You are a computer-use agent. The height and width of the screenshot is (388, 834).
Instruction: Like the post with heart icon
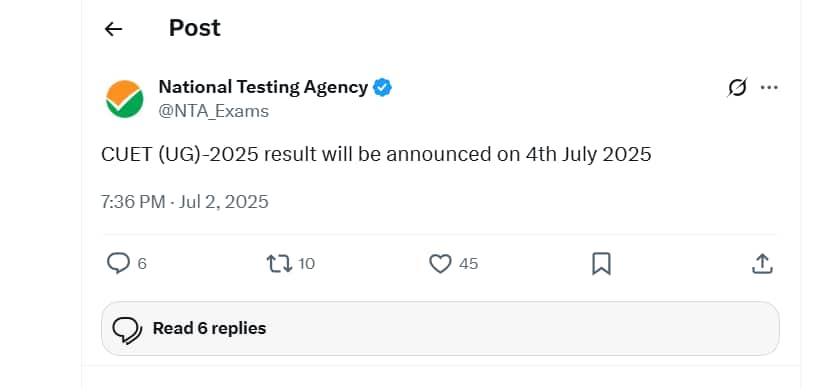tap(440, 264)
